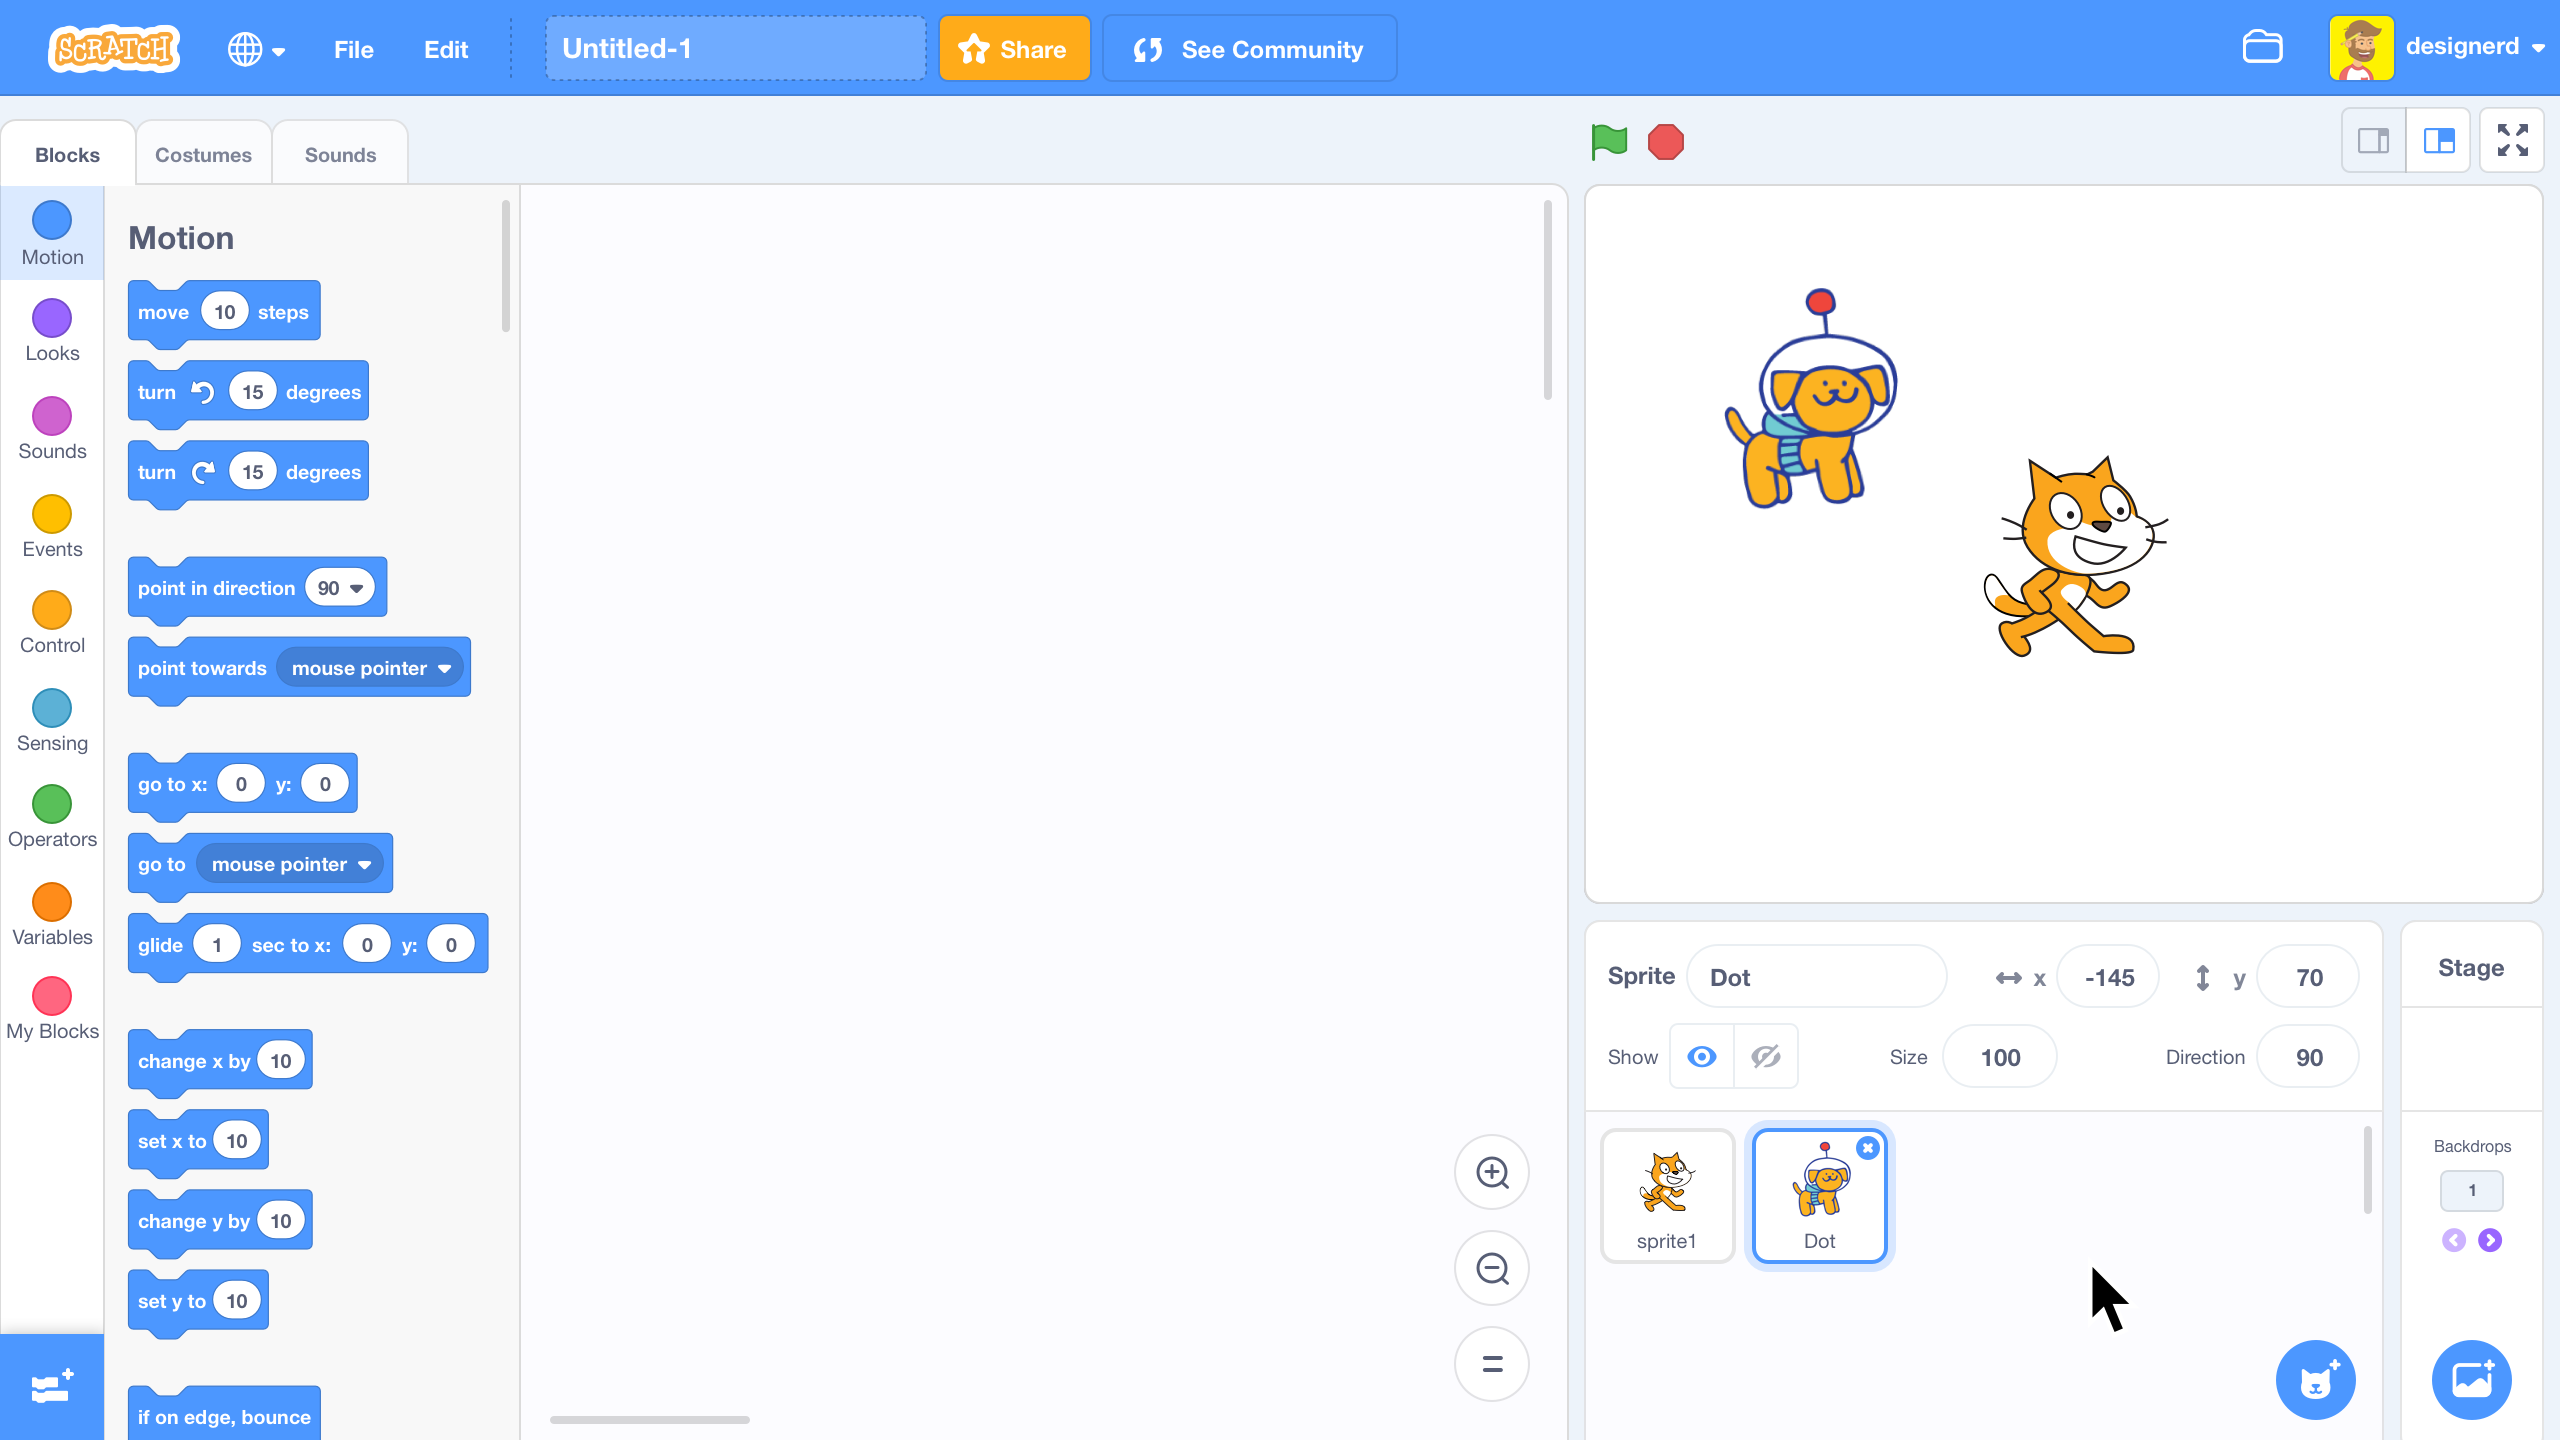Open the File menu

point(353,49)
